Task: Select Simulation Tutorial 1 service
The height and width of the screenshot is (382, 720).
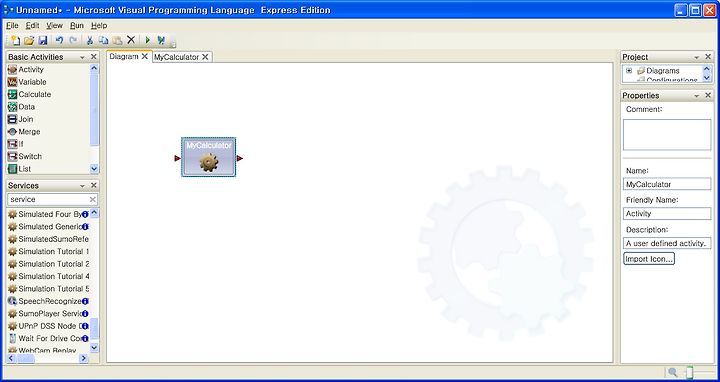Action: coord(49,252)
